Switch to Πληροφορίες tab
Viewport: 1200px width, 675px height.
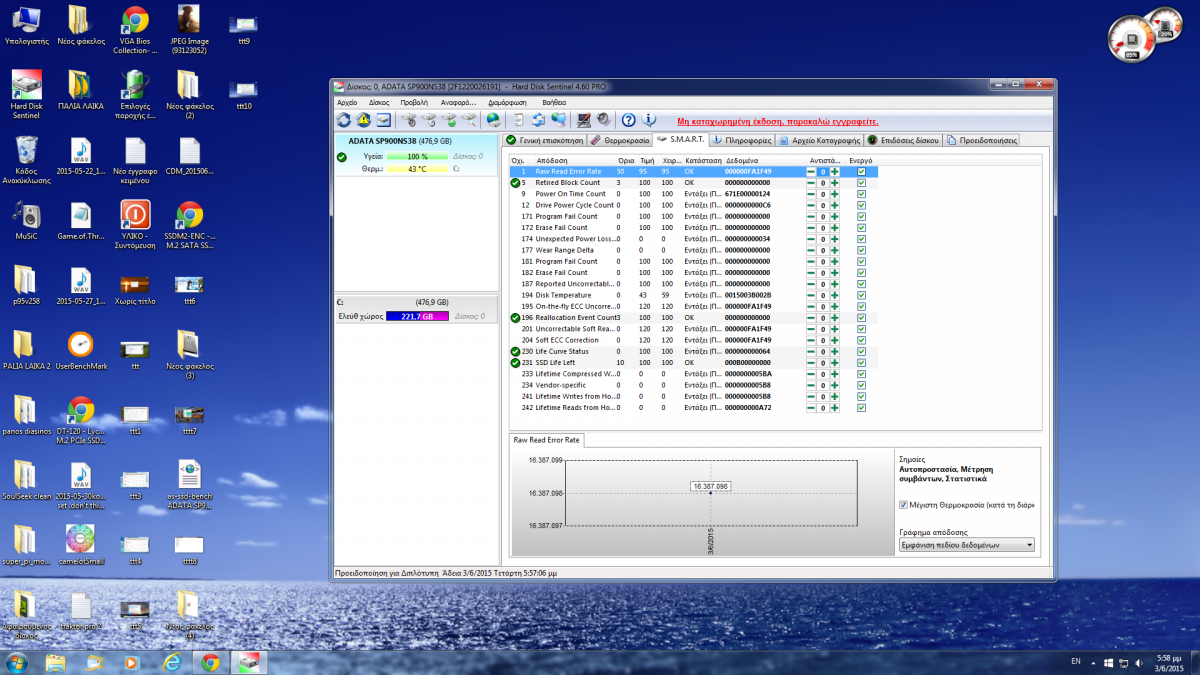pos(743,140)
